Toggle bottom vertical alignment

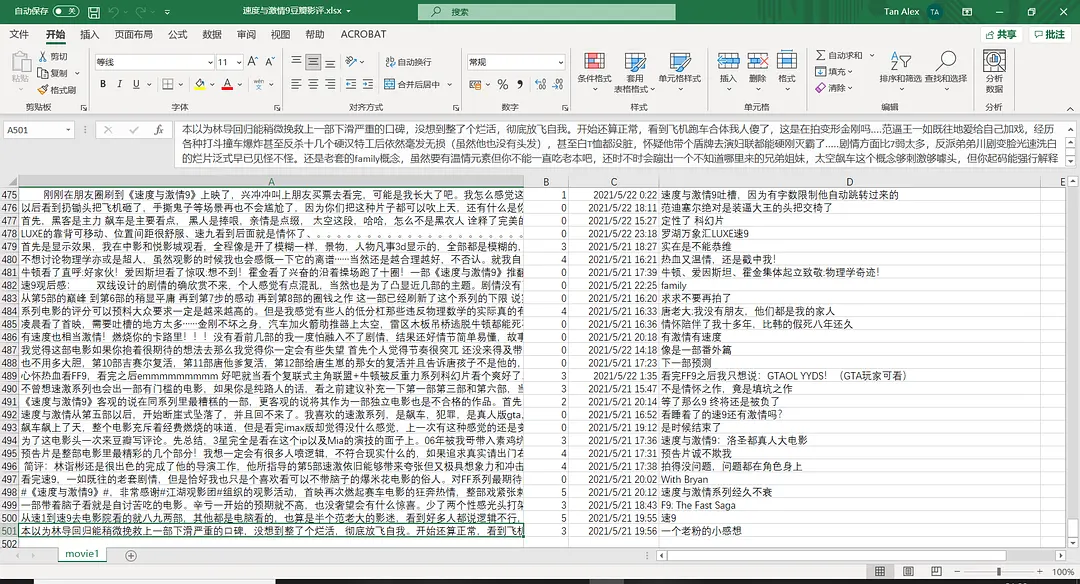point(331,62)
